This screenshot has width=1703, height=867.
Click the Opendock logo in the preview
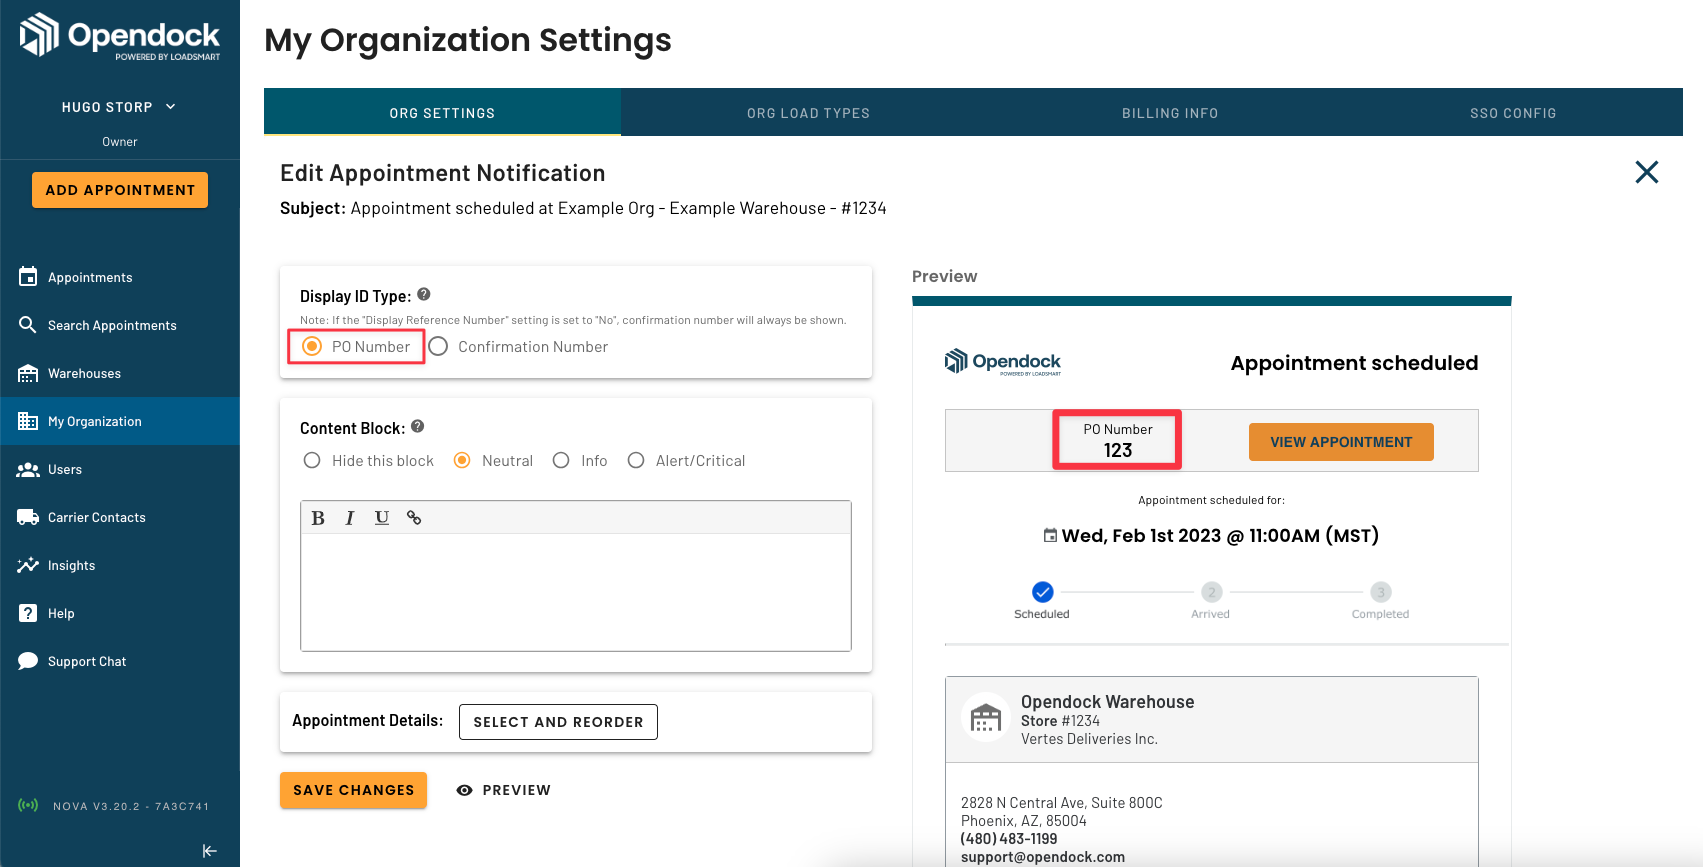1003,361
